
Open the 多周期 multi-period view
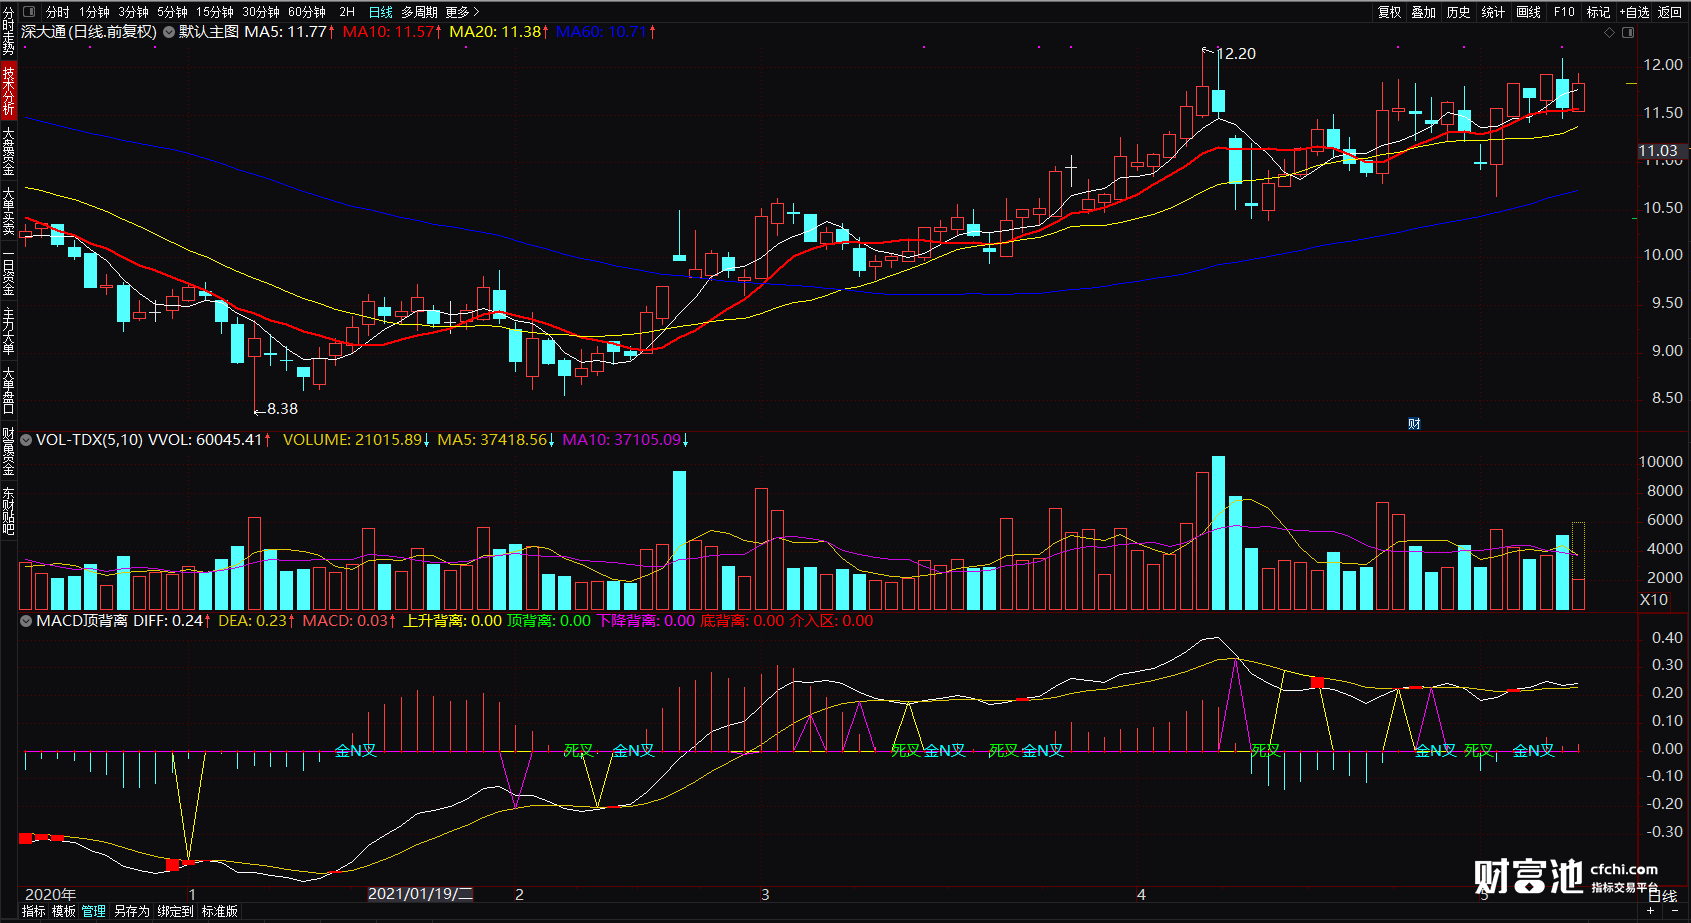point(419,12)
